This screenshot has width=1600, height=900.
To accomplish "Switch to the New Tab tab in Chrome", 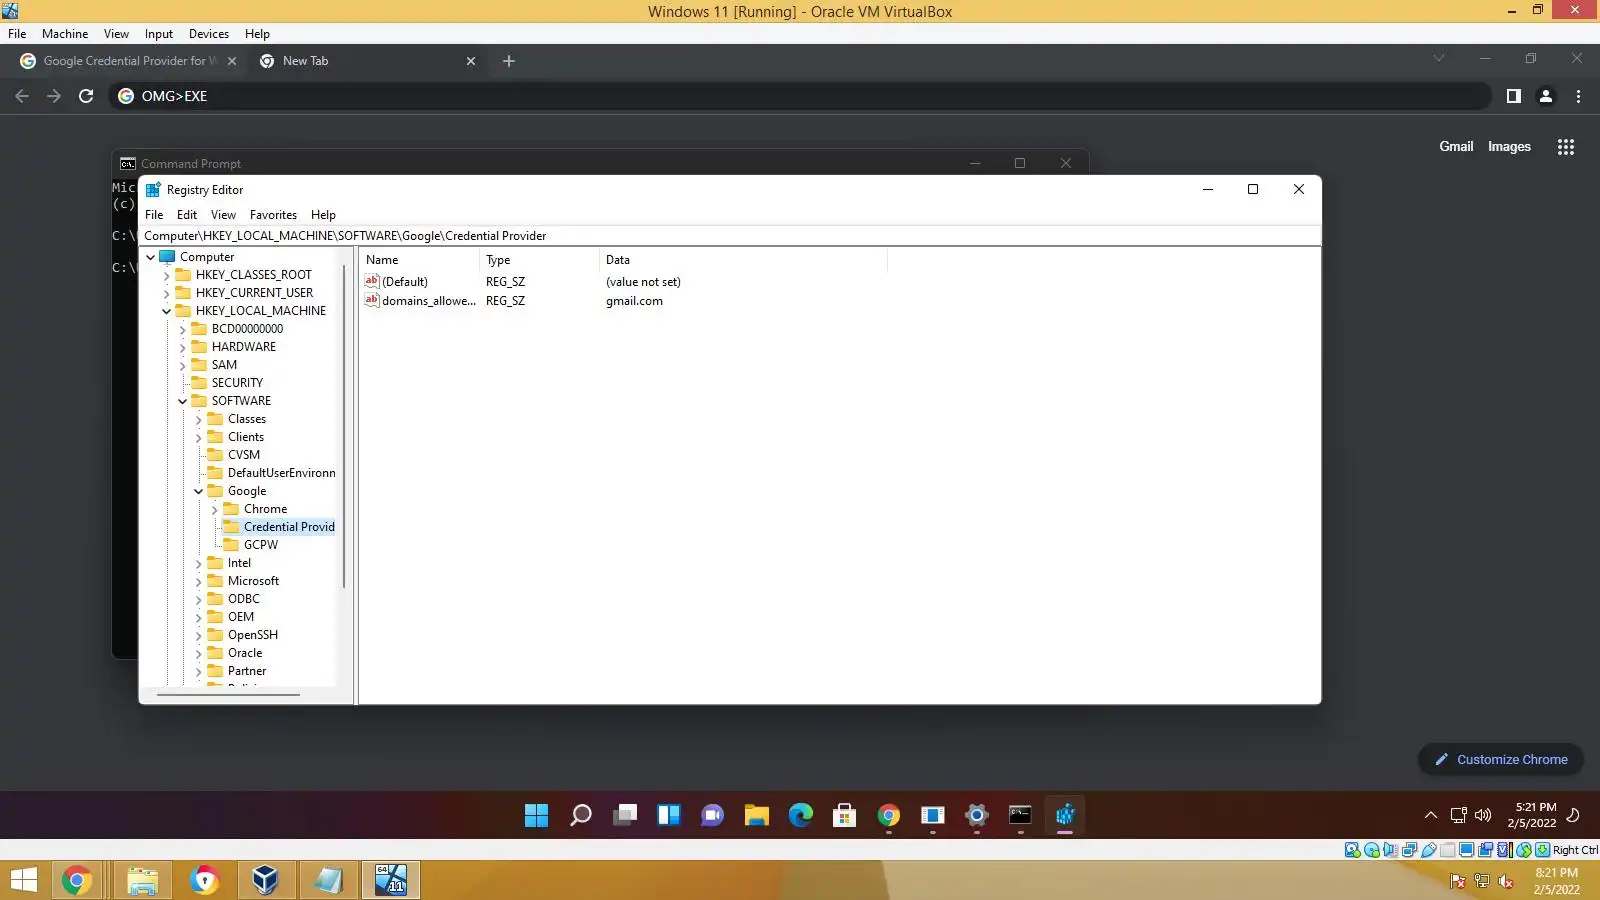I will (368, 61).
